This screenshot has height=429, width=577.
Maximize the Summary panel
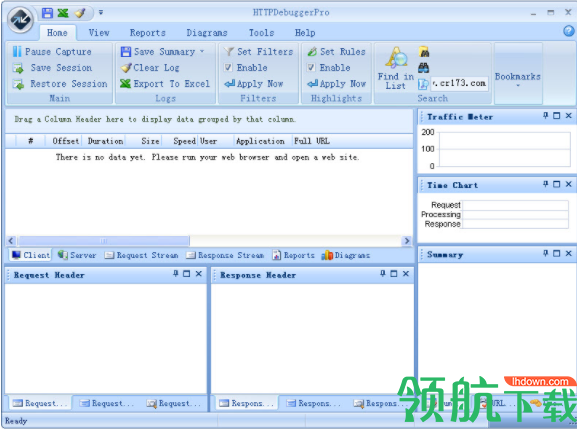(x=557, y=254)
